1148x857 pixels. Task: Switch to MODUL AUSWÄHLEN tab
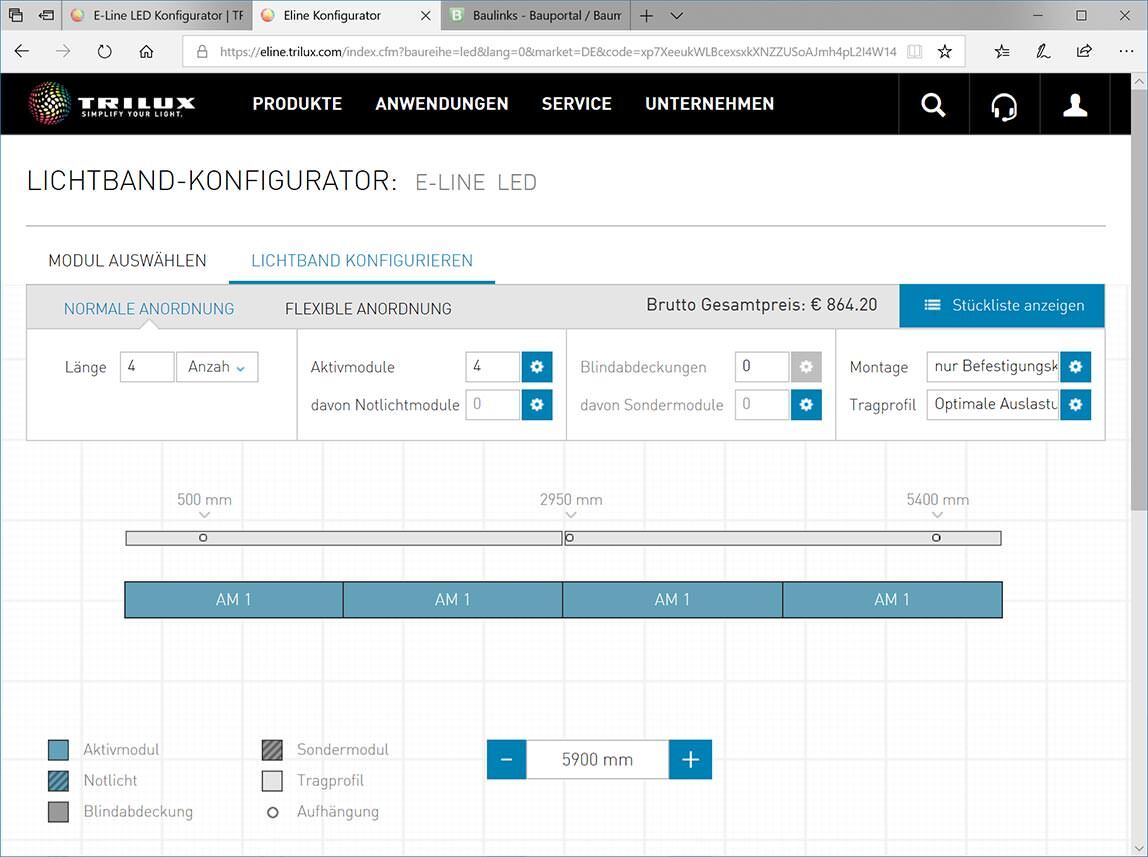pyautogui.click(x=127, y=261)
